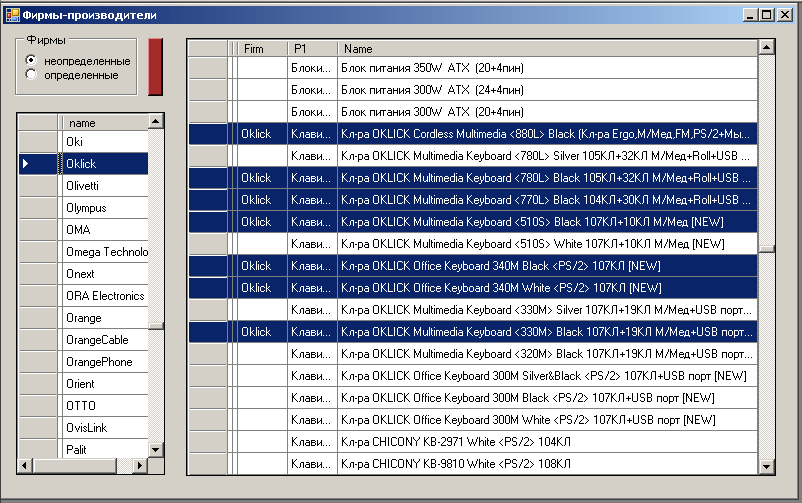Image resolution: width=802 pixels, height=503 pixels.
Task: Select 'Olivetti' in the firm list
Action: pyautogui.click(x=103, y=186)
